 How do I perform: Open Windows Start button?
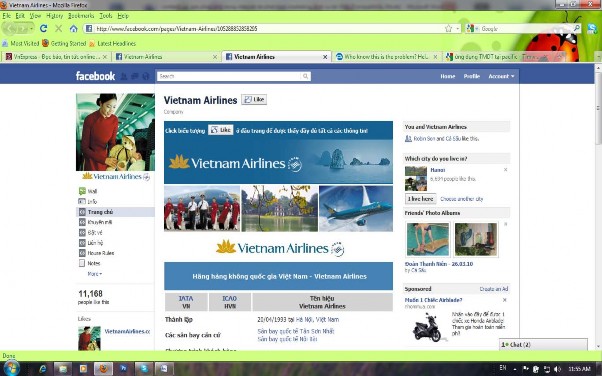tap(11, 368)
